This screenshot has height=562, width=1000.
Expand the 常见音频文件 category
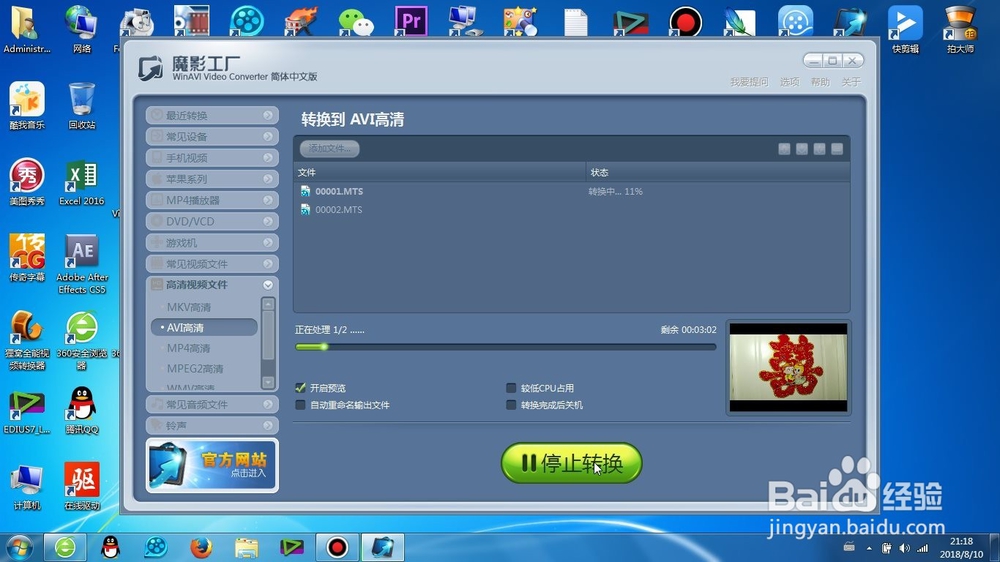[x=212, y=404]
